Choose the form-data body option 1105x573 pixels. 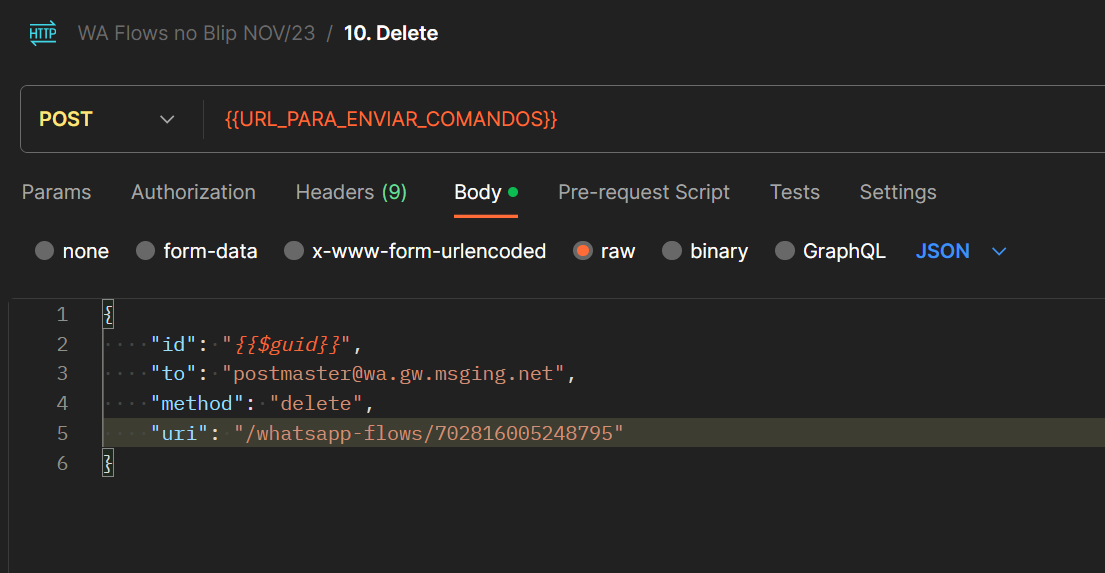(145, 251)
